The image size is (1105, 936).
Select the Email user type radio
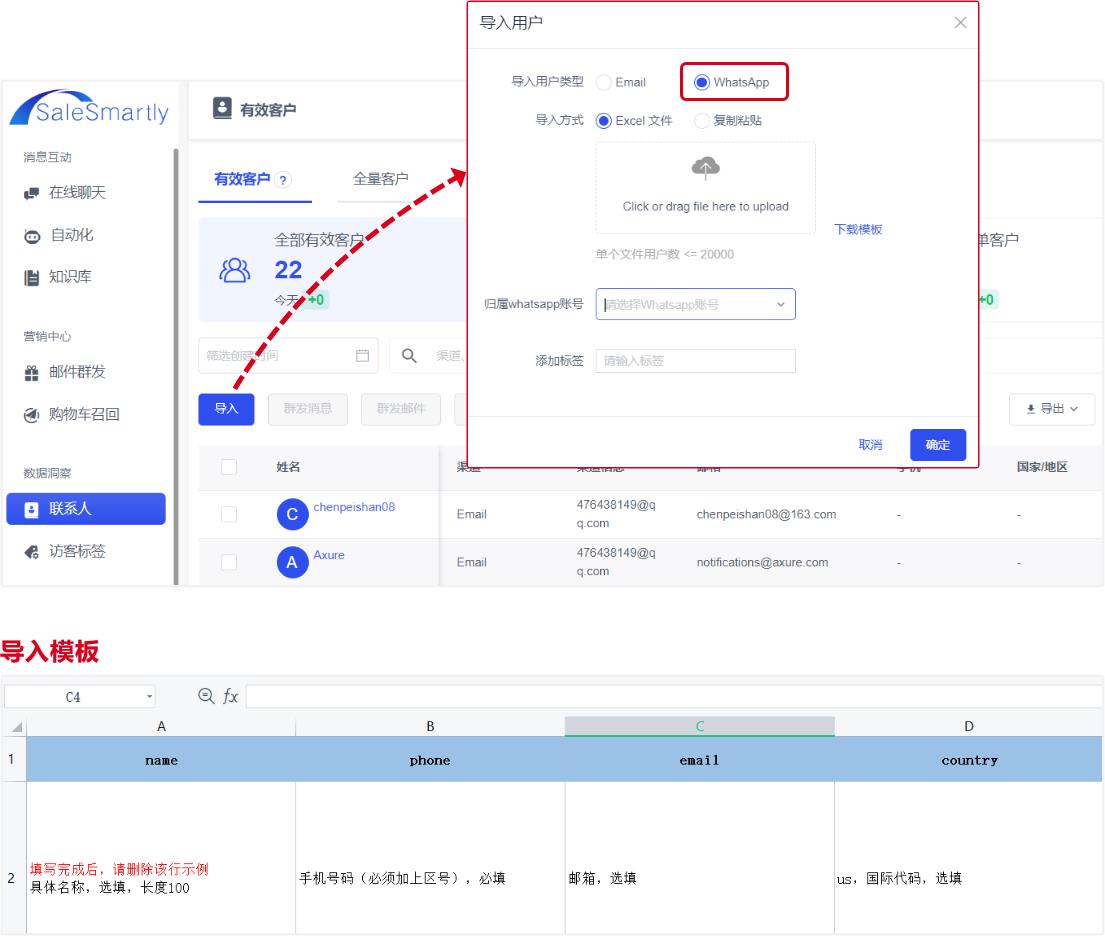tap(604, 82)
